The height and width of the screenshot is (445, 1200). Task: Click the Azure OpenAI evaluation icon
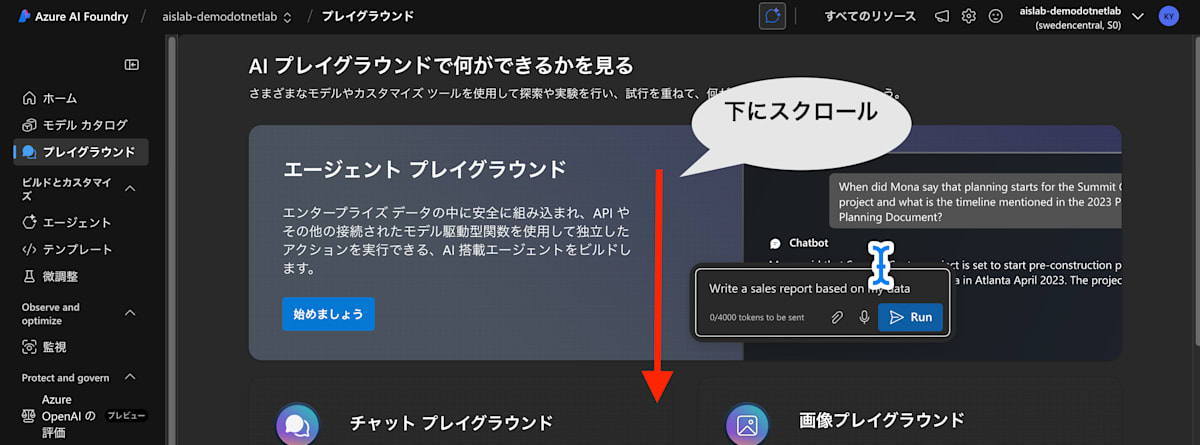[x=29, y=416]
